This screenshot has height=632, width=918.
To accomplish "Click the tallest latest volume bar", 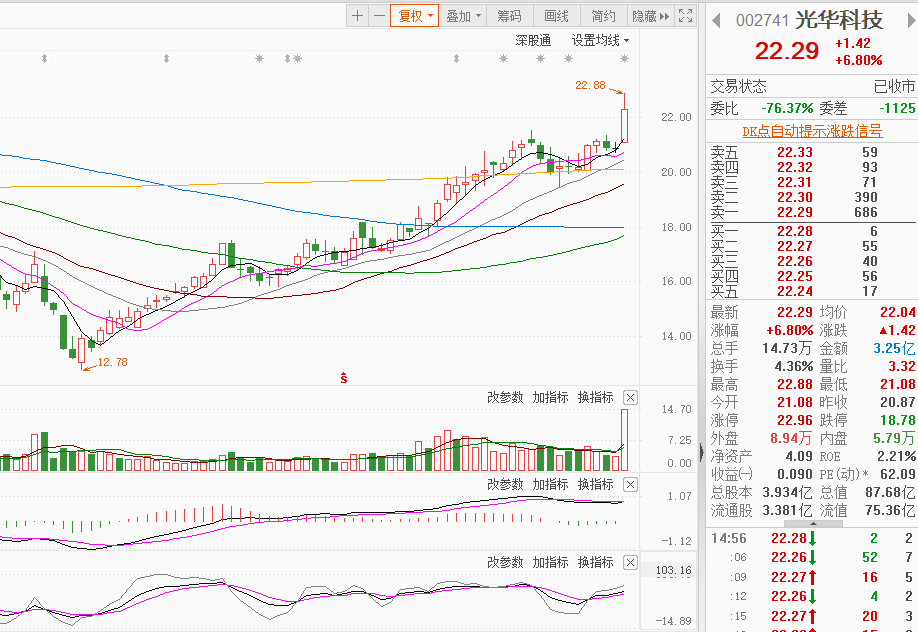I will tap(625, 440).
